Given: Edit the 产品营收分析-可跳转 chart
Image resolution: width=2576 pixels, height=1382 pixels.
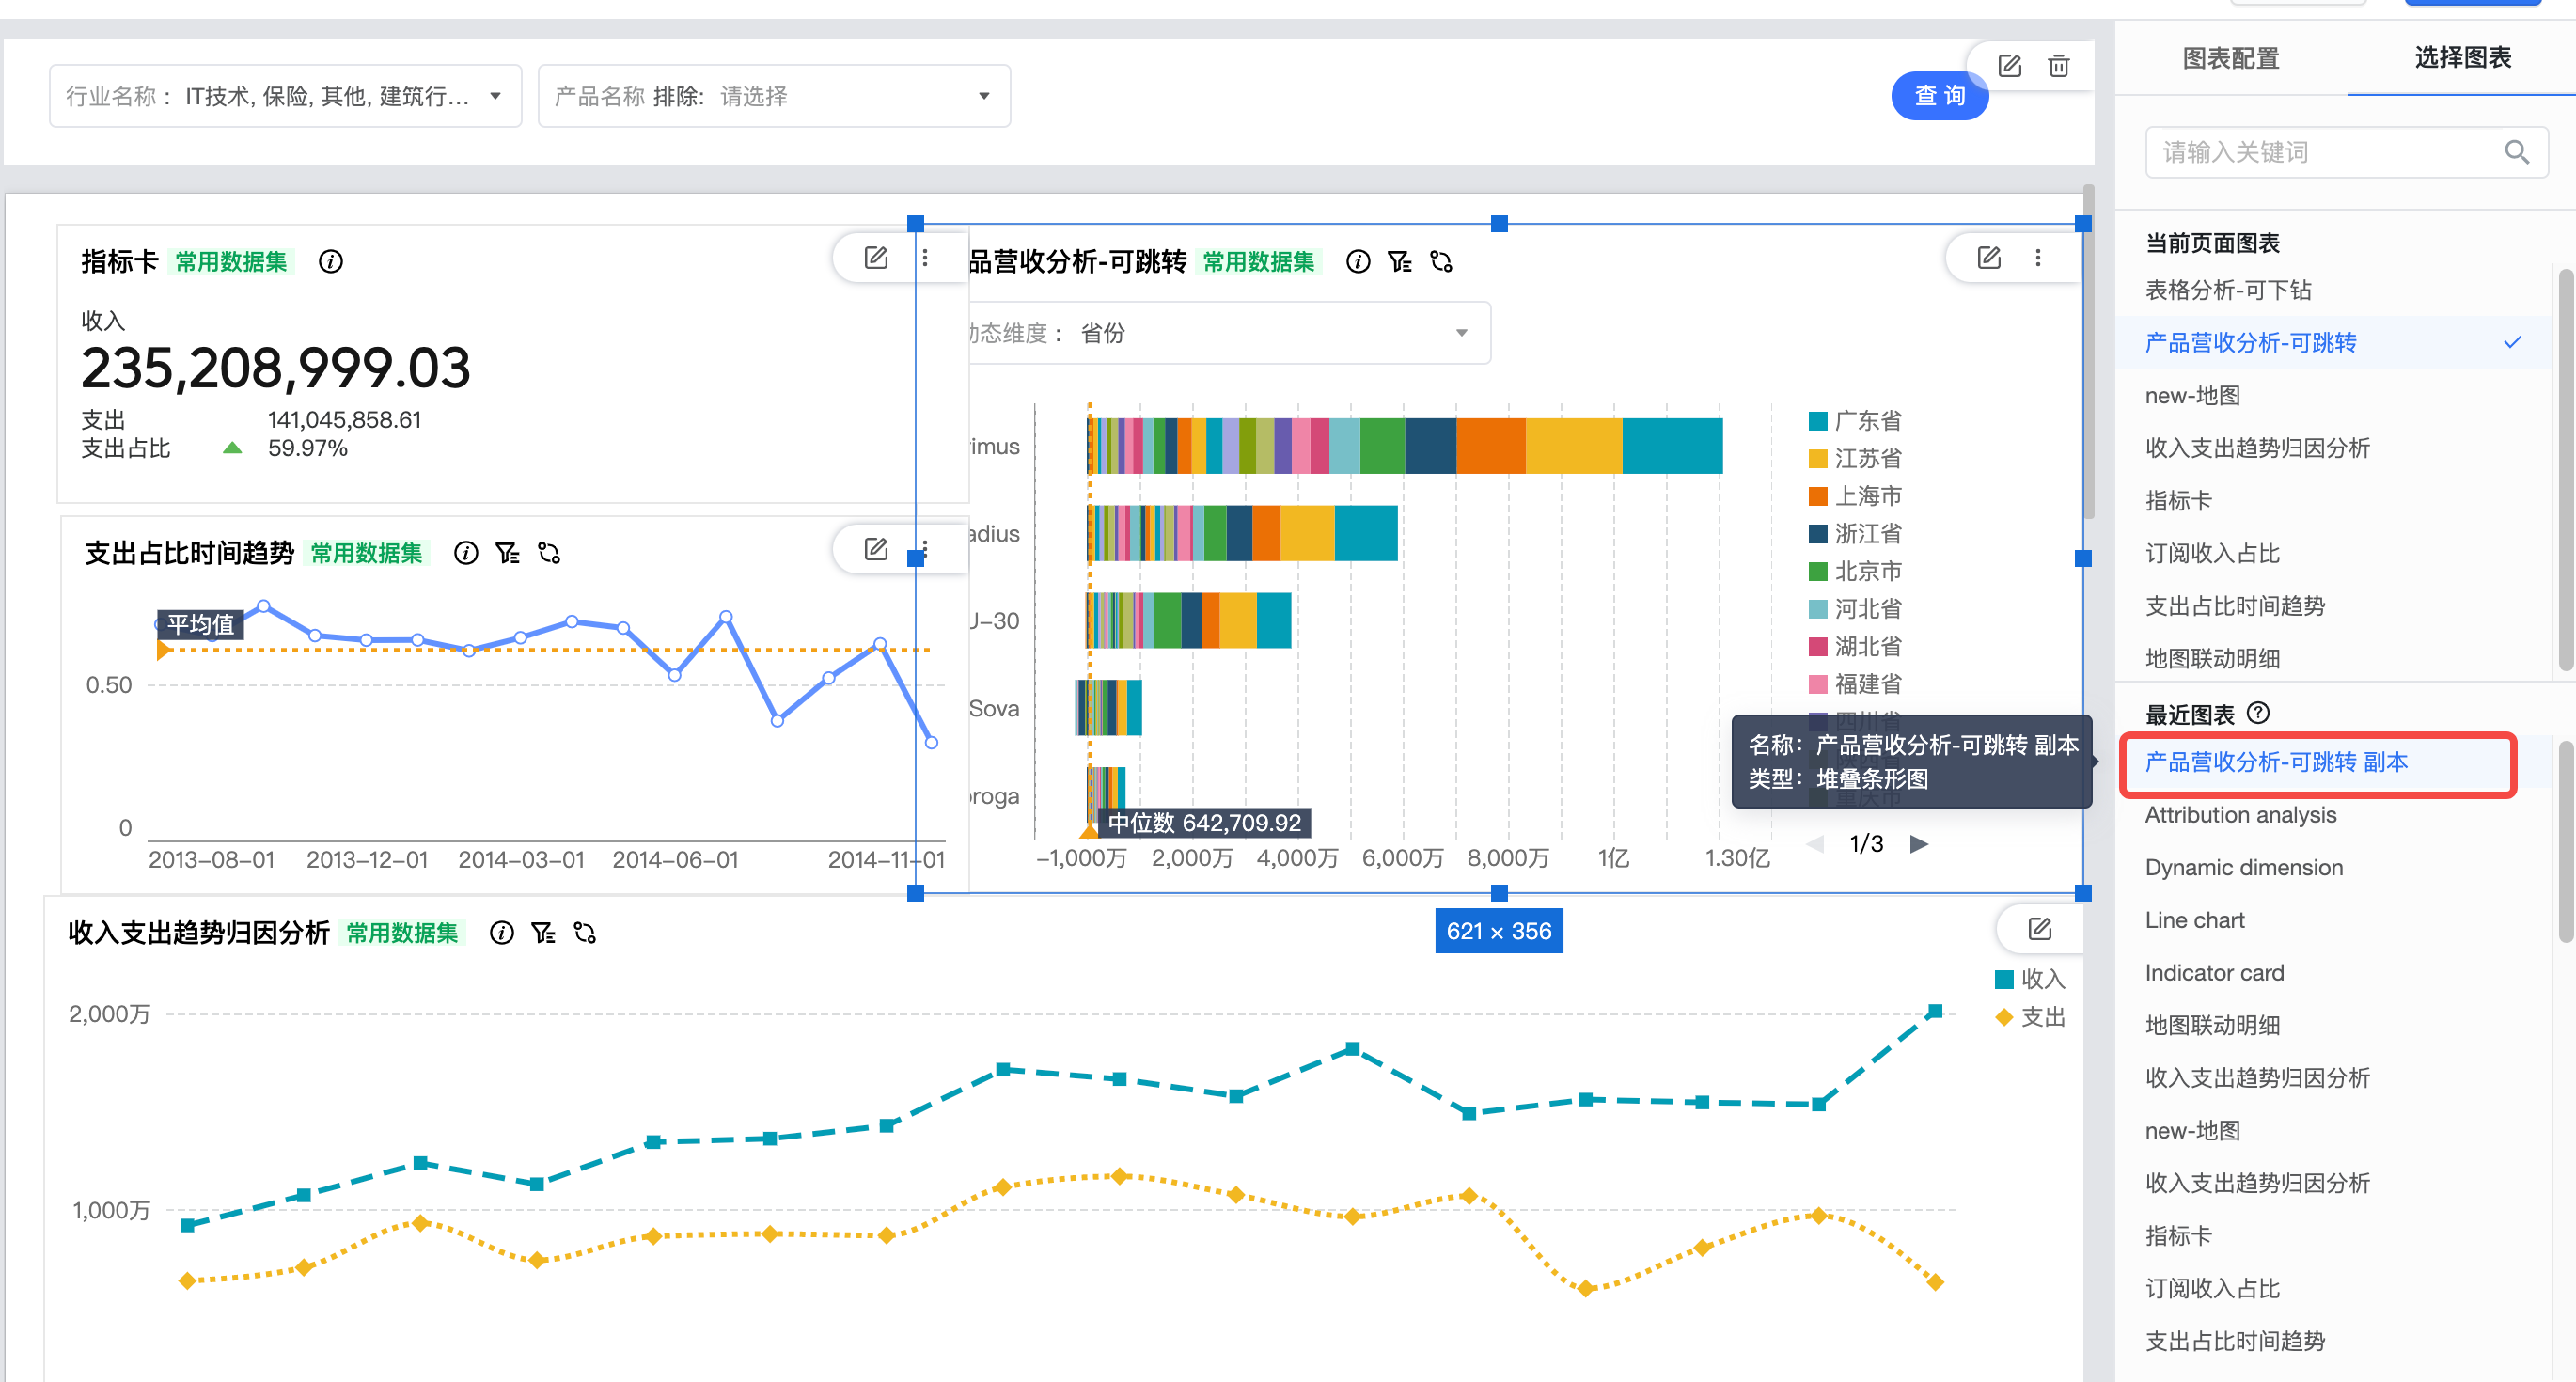Looking at the screenshot, I should tap(1989, 258).
